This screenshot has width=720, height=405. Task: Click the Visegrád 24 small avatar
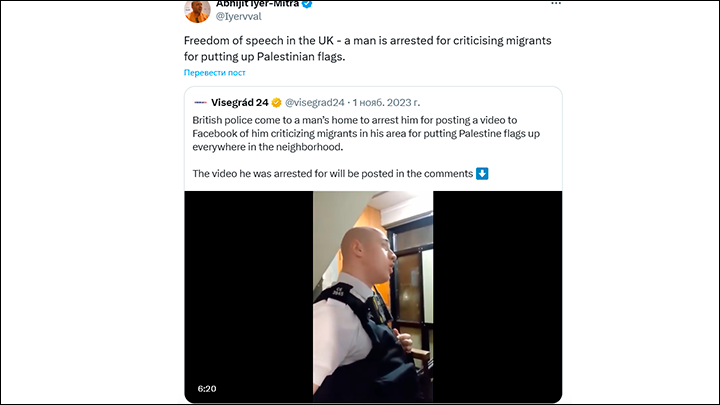click(200, 102)
